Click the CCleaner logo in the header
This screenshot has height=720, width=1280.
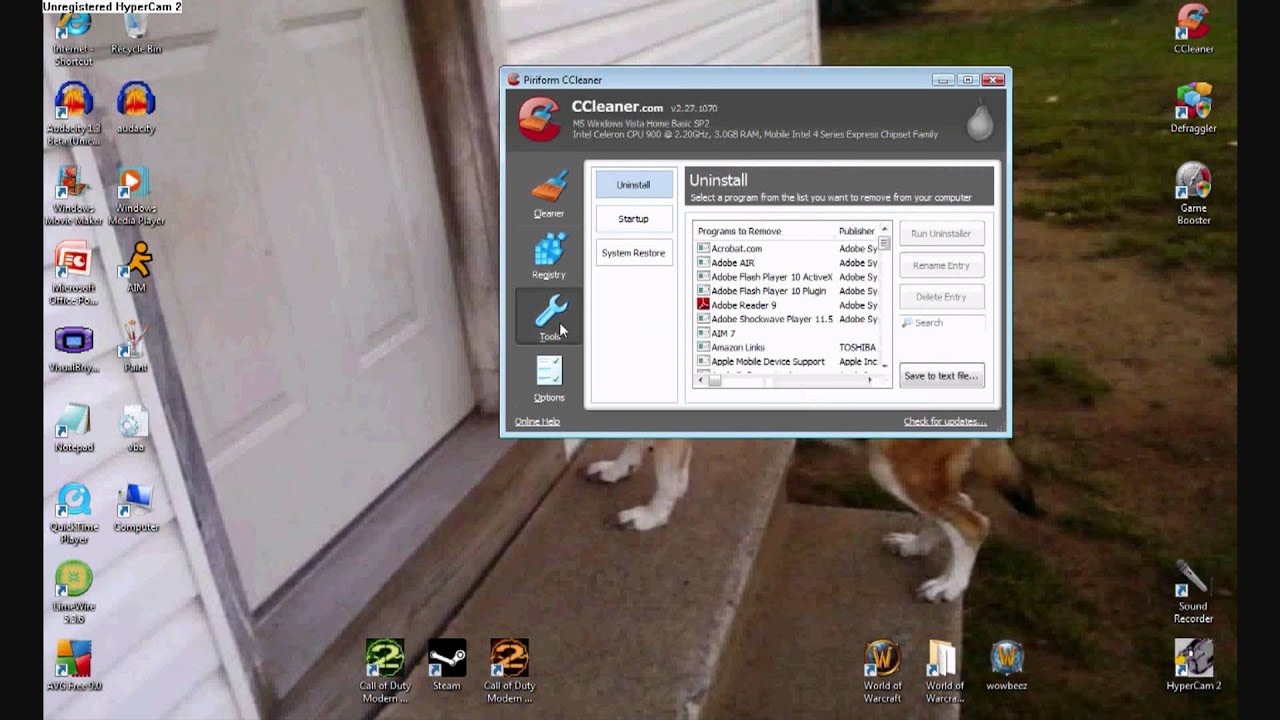click(x=539, y=119)
